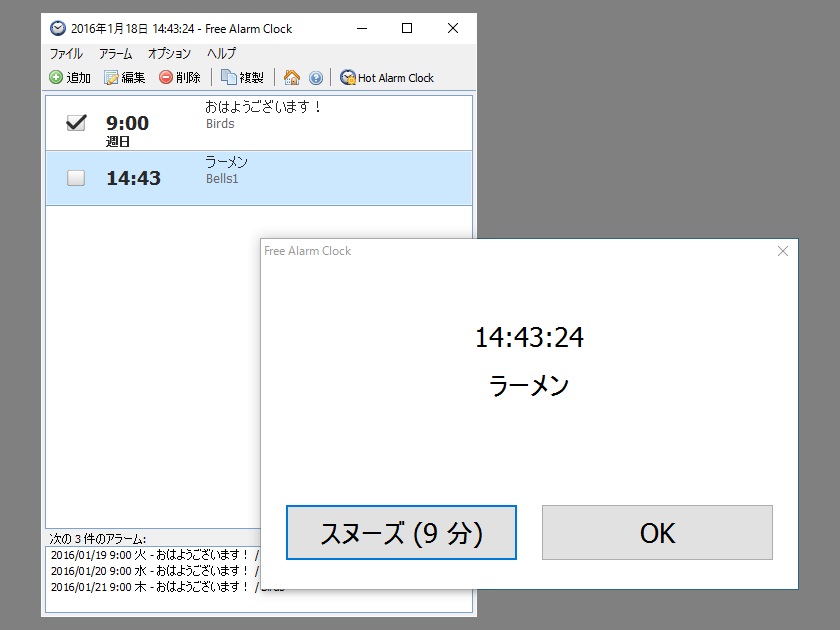Open the ヘルプ menu

coord(219,53)
